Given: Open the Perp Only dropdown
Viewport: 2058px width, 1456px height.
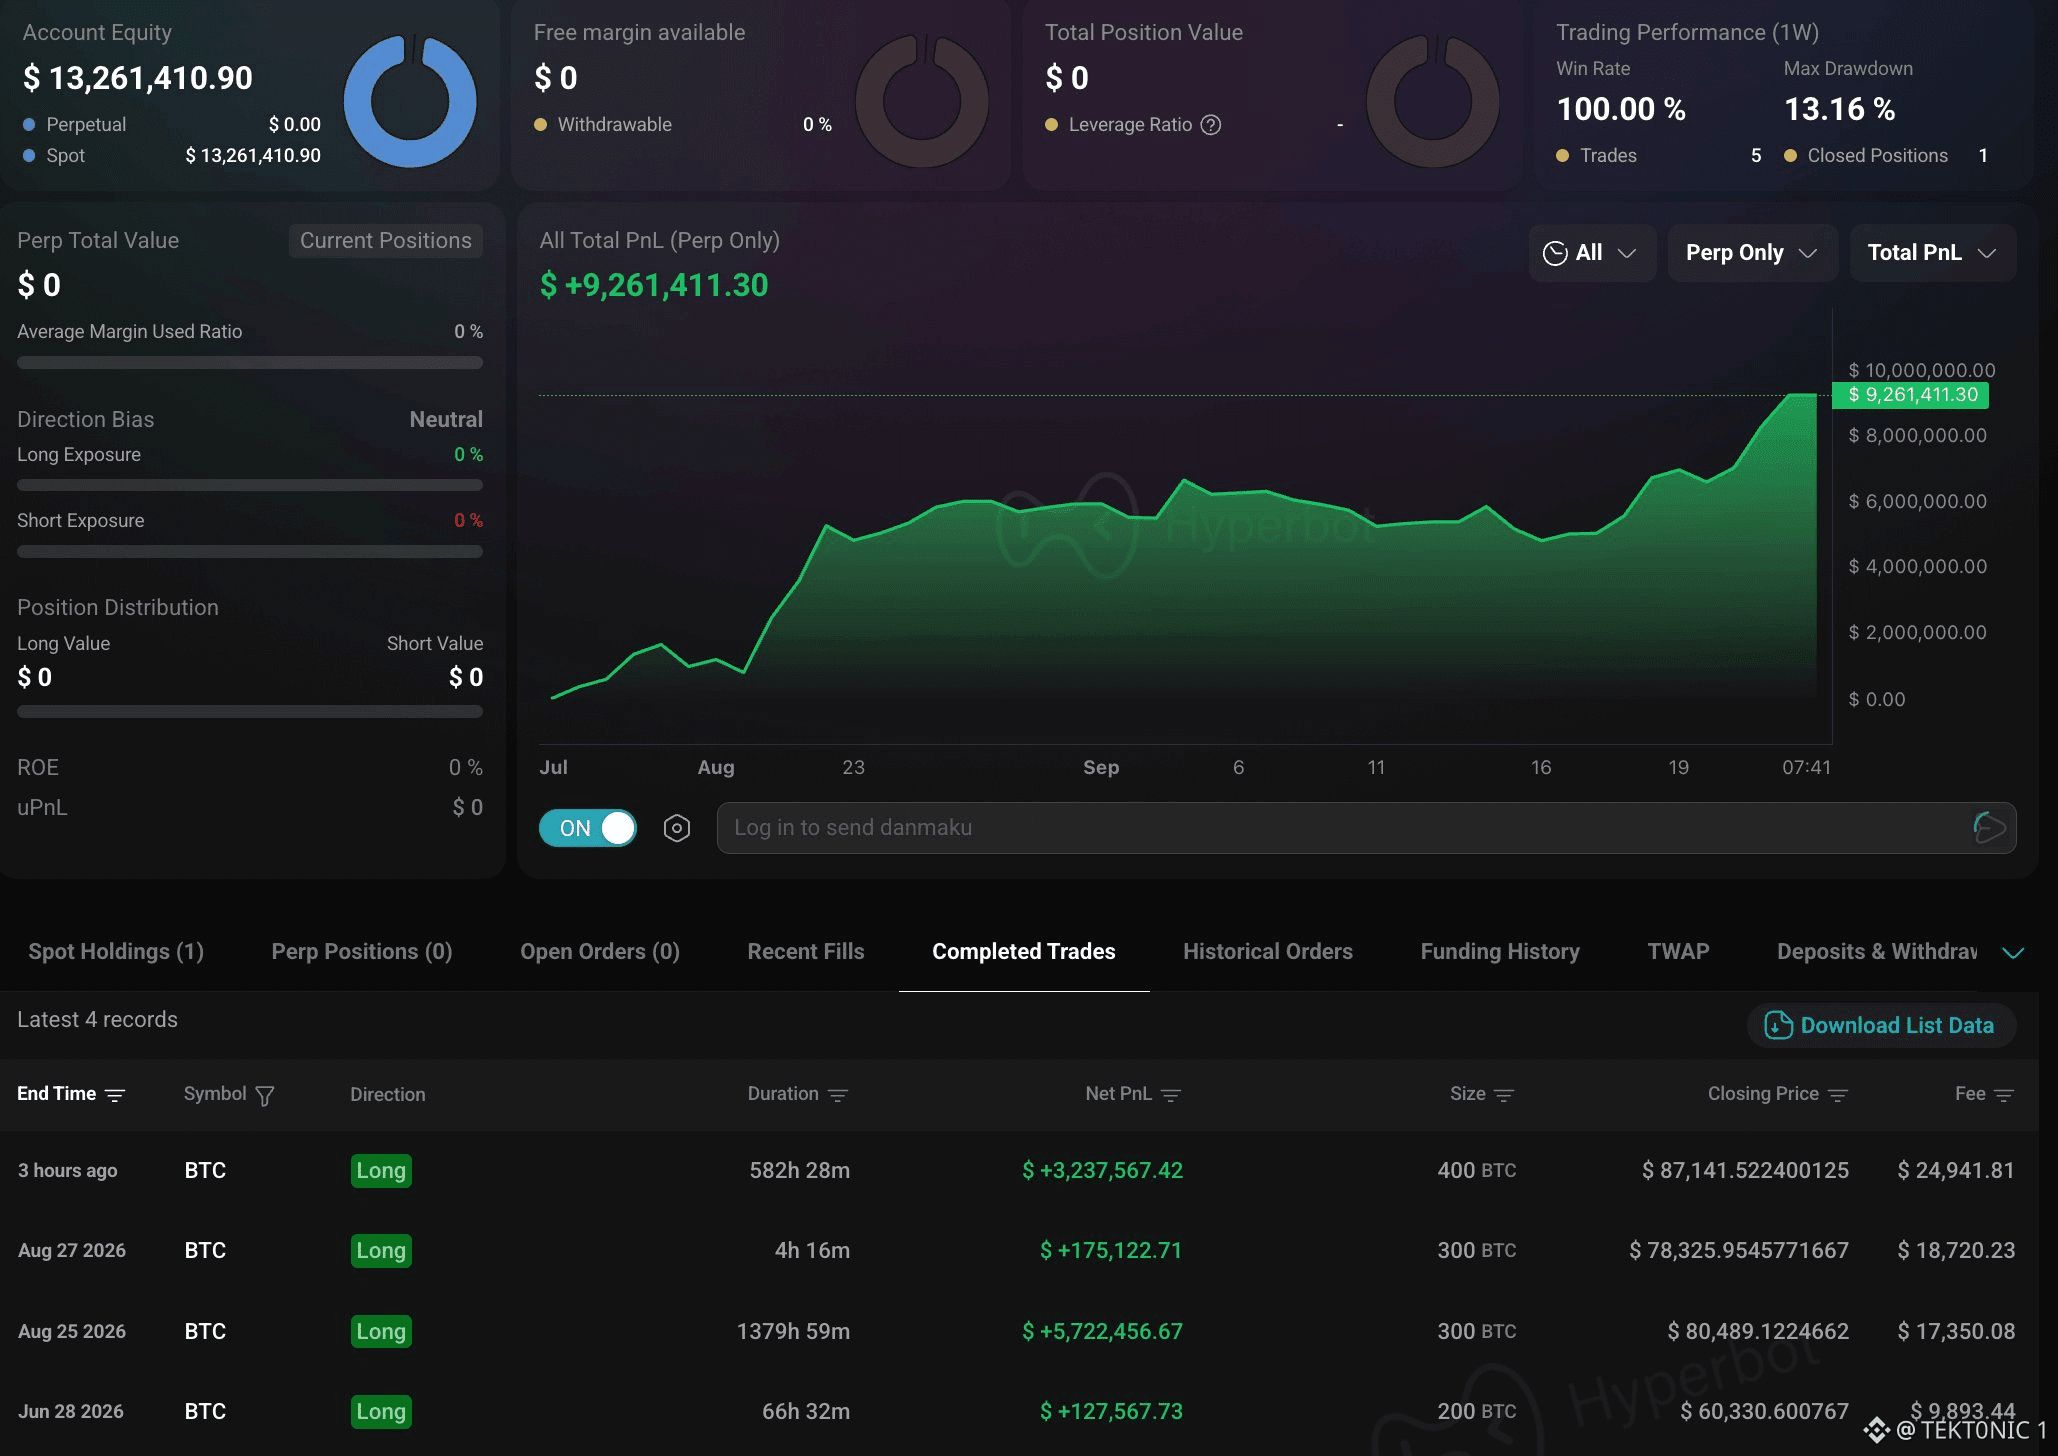Looking at the screenshot, I should (x=1752, y=253).
